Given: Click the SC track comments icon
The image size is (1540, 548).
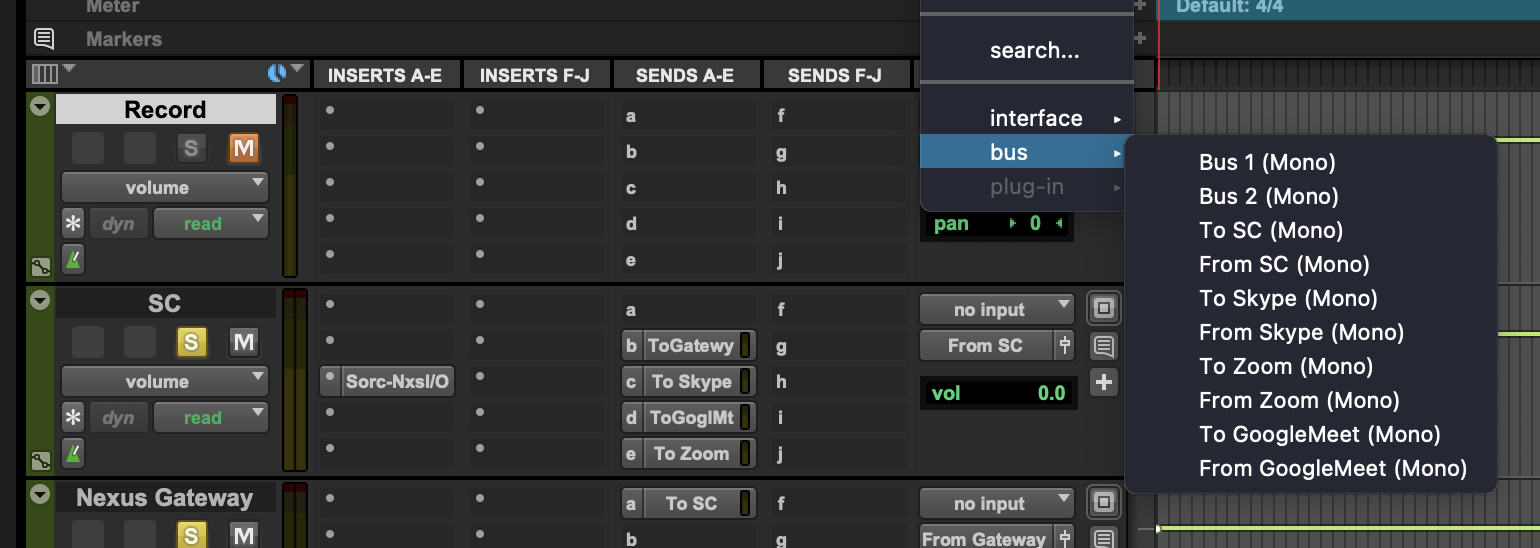Looking at the screenshot, I should pos(1103,346).
